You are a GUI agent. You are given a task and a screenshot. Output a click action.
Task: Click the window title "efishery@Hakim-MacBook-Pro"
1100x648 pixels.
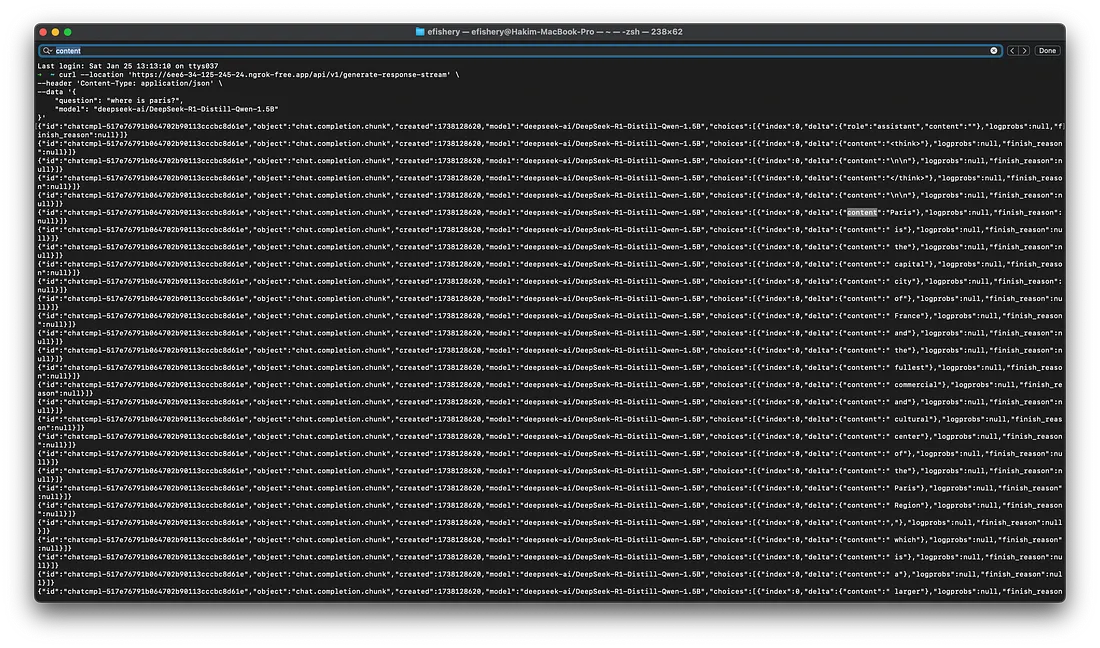pyautogui.click(x=532, y=32)
